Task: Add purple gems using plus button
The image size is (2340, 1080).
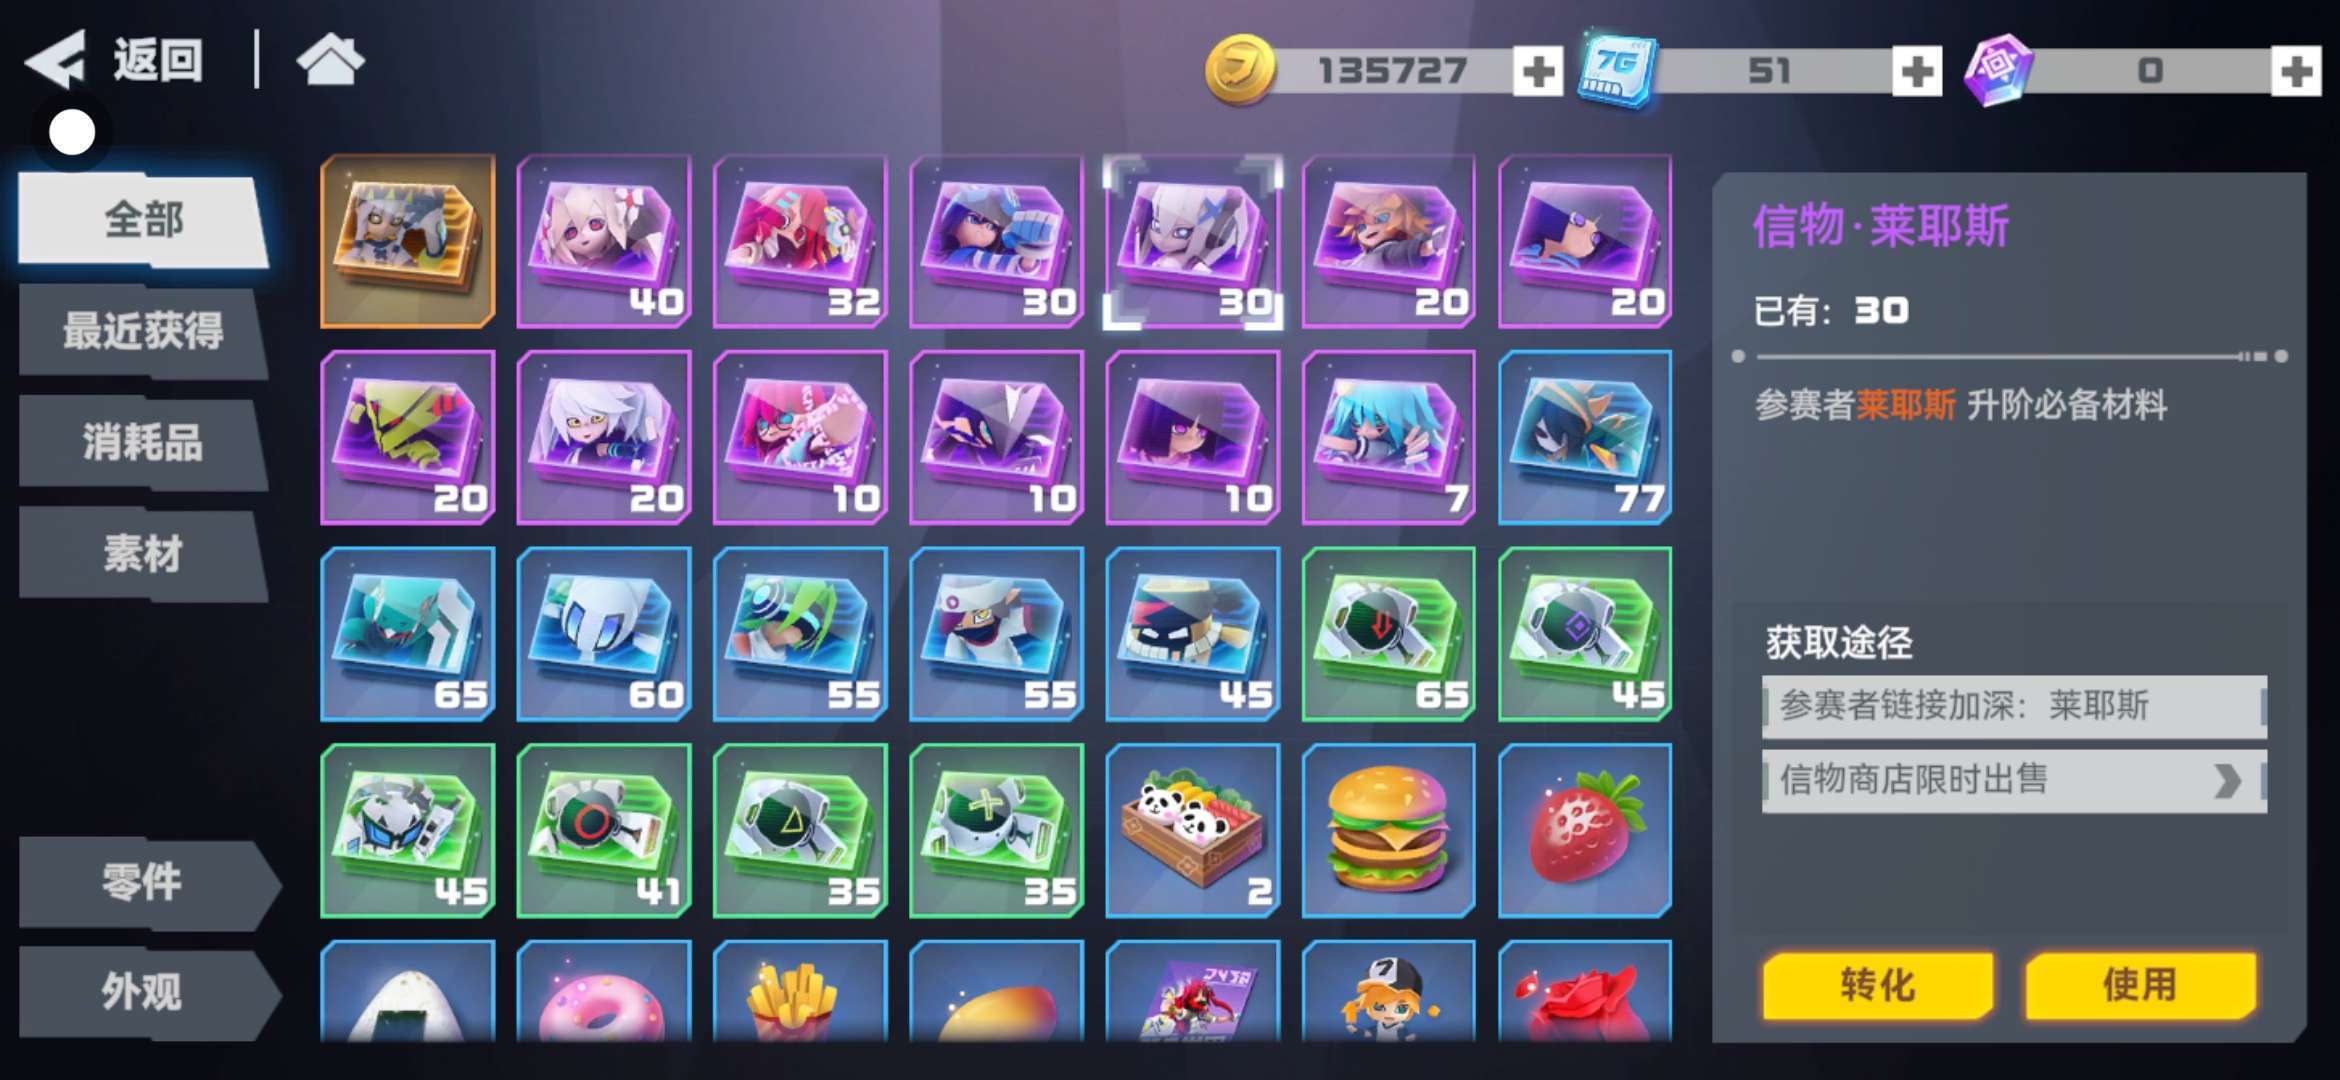Action: (x=2295, y=71)
